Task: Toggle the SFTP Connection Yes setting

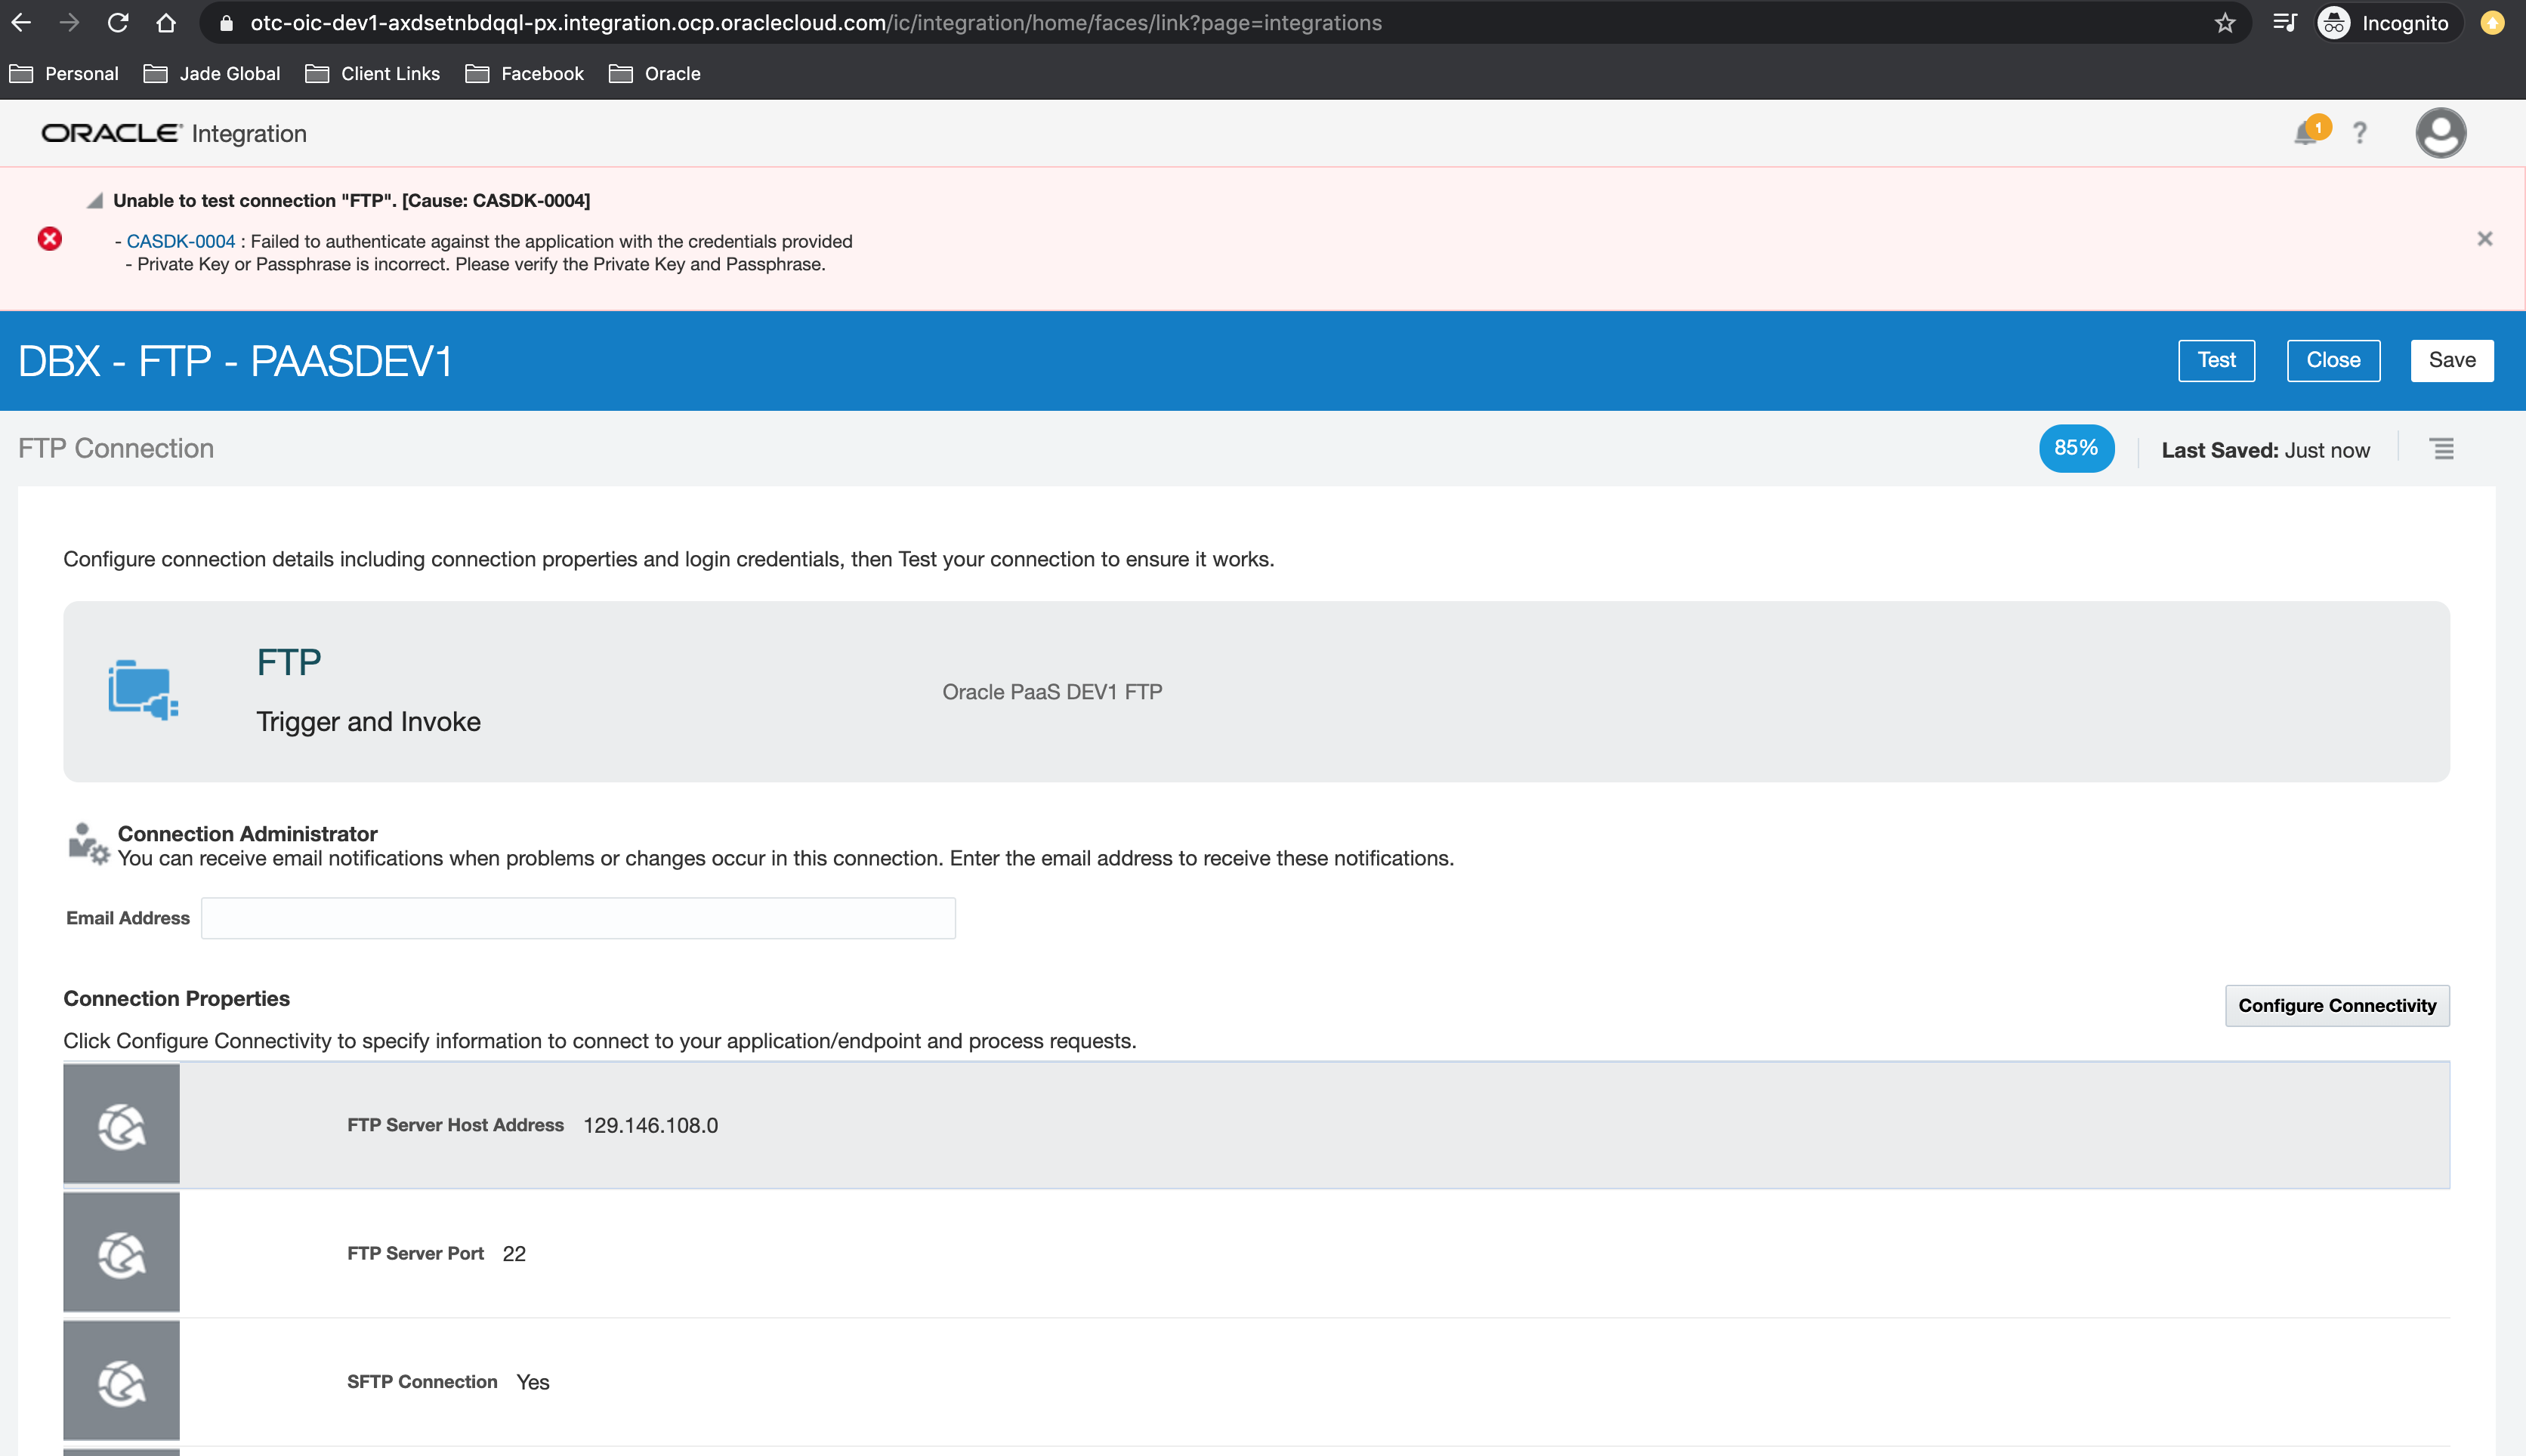Action: click(x=532, y=1381)
